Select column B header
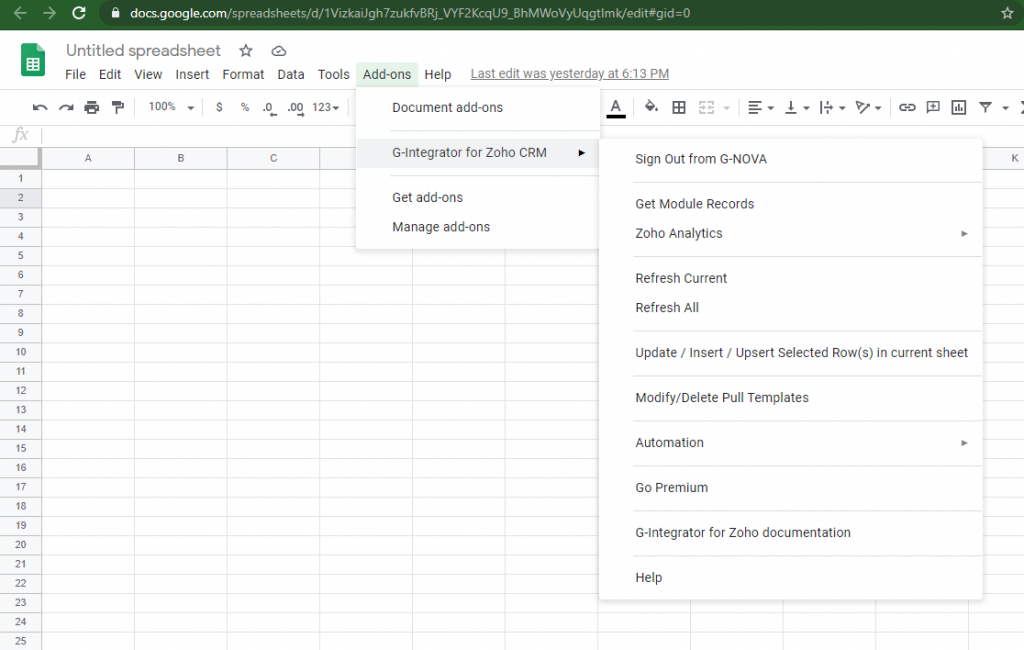1024x650 pixels. (181, 158)
